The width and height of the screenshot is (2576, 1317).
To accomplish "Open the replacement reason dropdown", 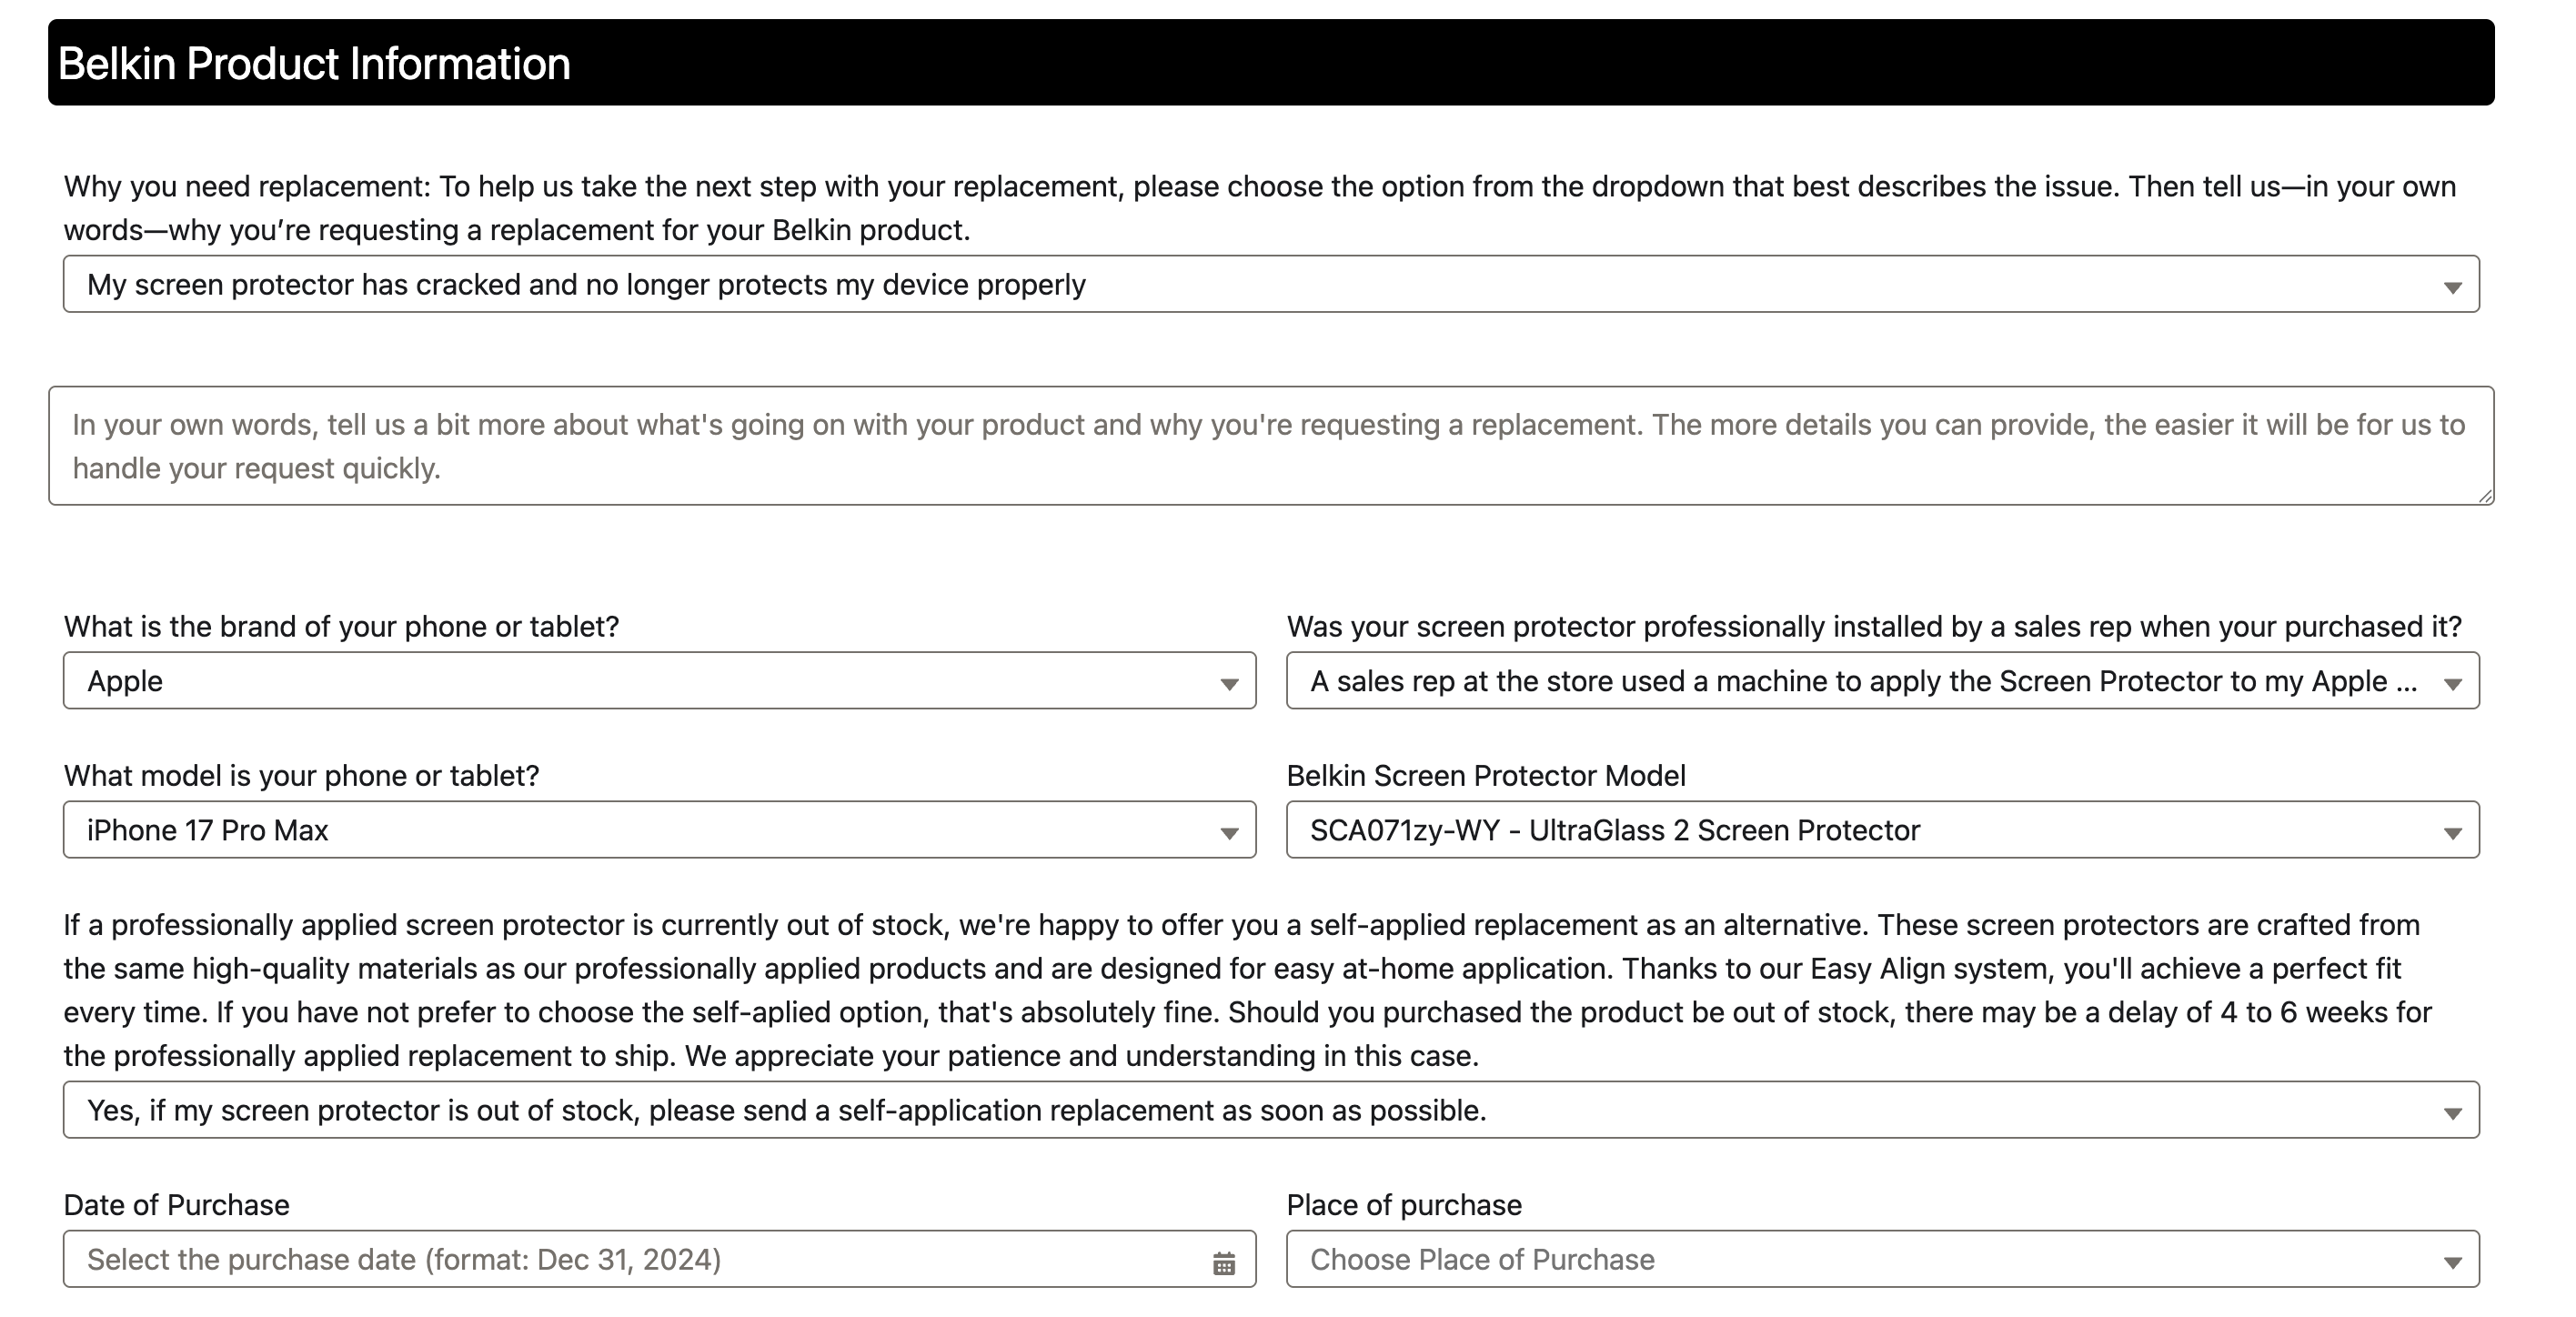I will [x=1271, y=284].
